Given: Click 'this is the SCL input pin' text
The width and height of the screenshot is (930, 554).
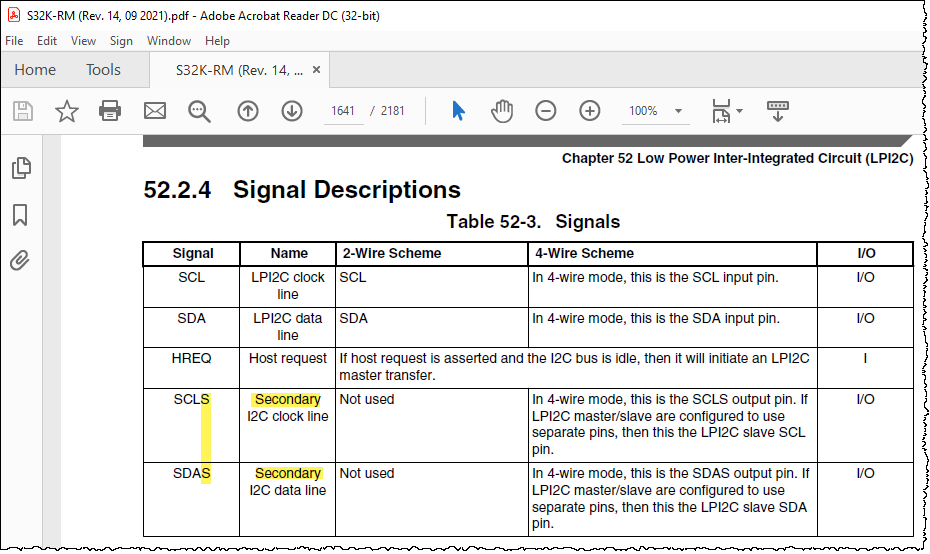Looking at the screenshot, I should (704, 277).
